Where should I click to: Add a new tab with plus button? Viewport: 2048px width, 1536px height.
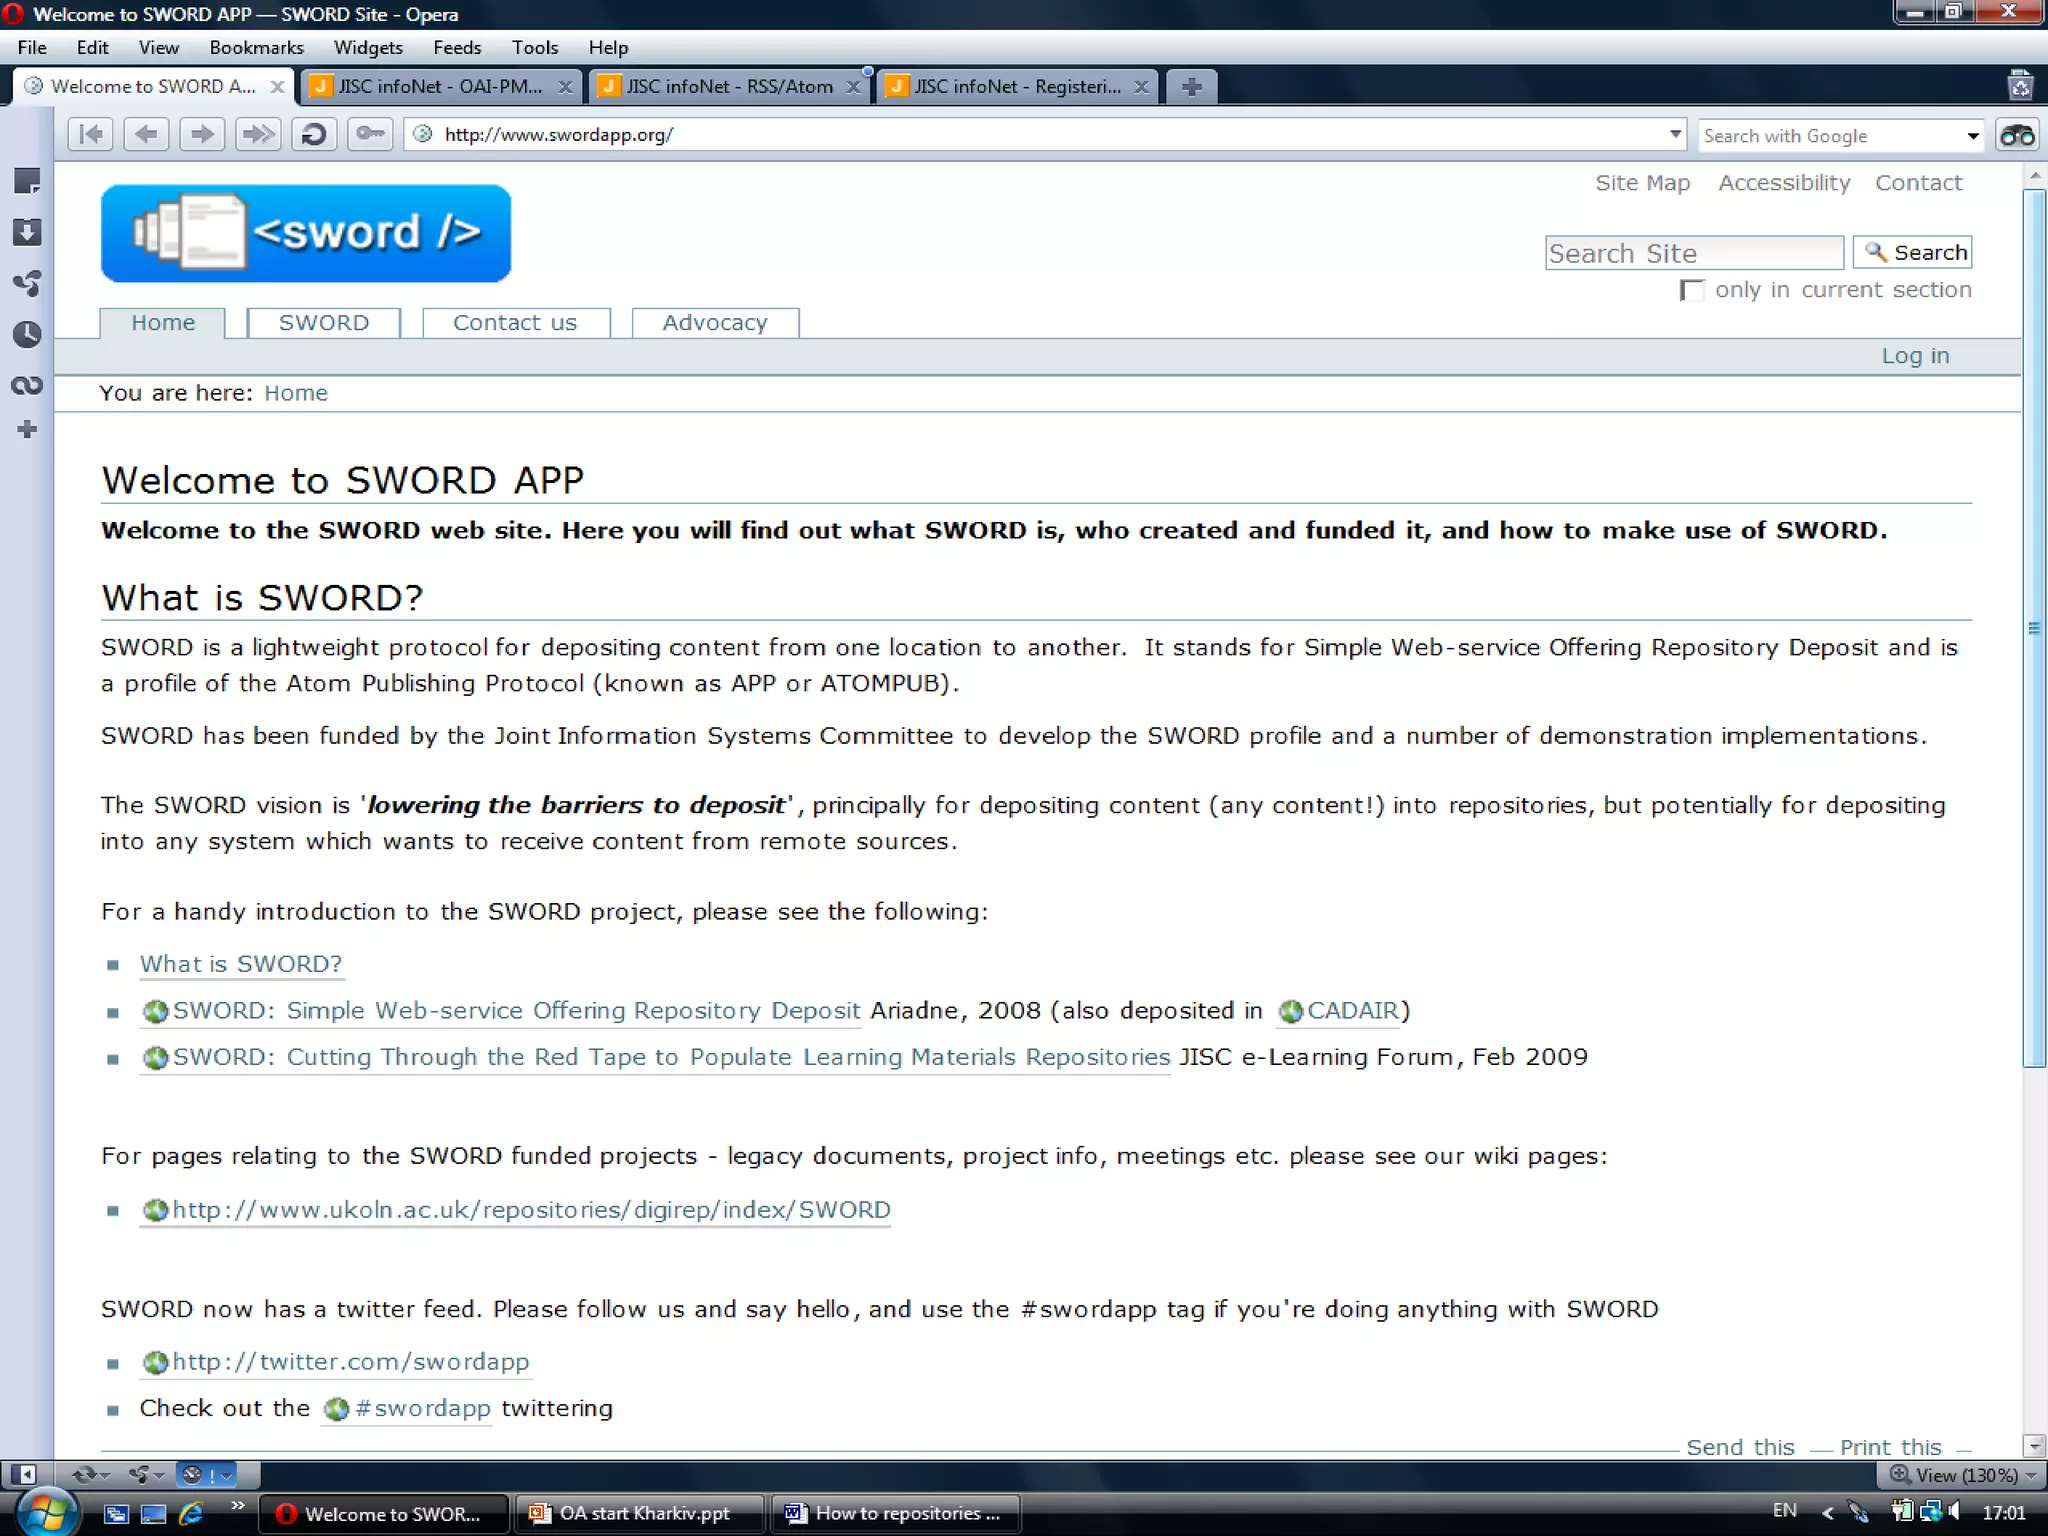coord(1190,87)
